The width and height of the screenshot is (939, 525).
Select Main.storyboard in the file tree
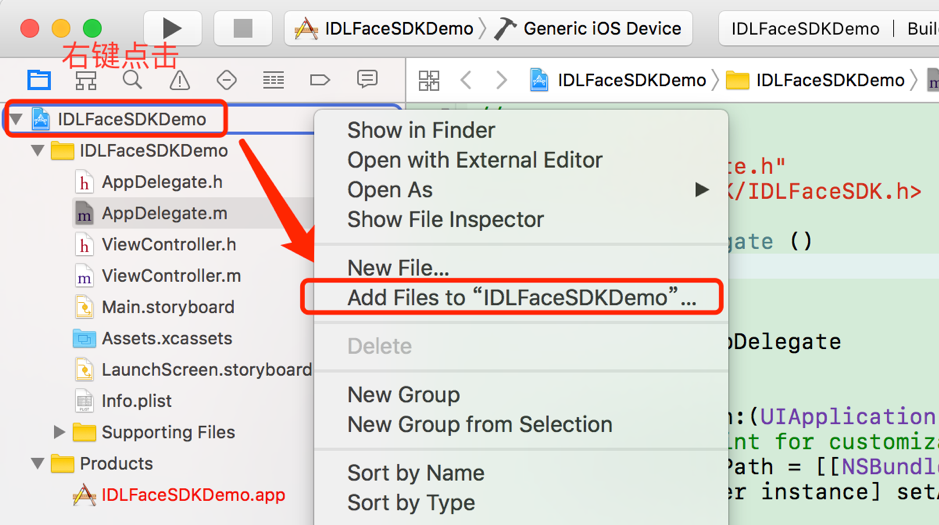pos(168,307)
